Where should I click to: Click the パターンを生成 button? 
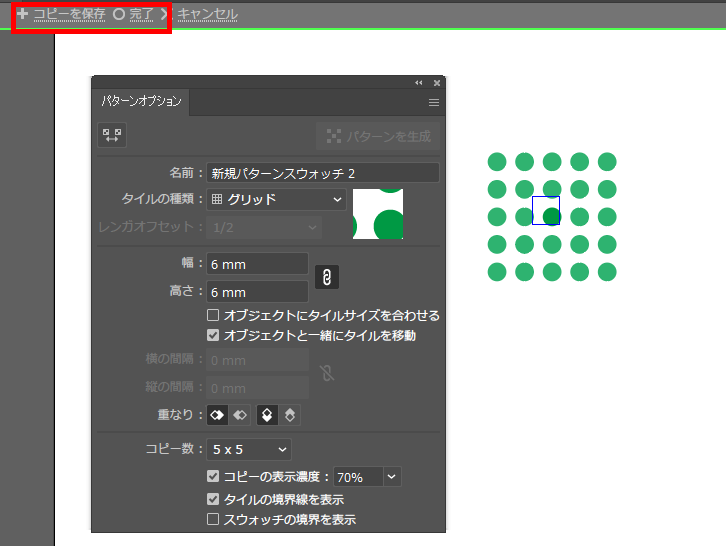(378, 136)
